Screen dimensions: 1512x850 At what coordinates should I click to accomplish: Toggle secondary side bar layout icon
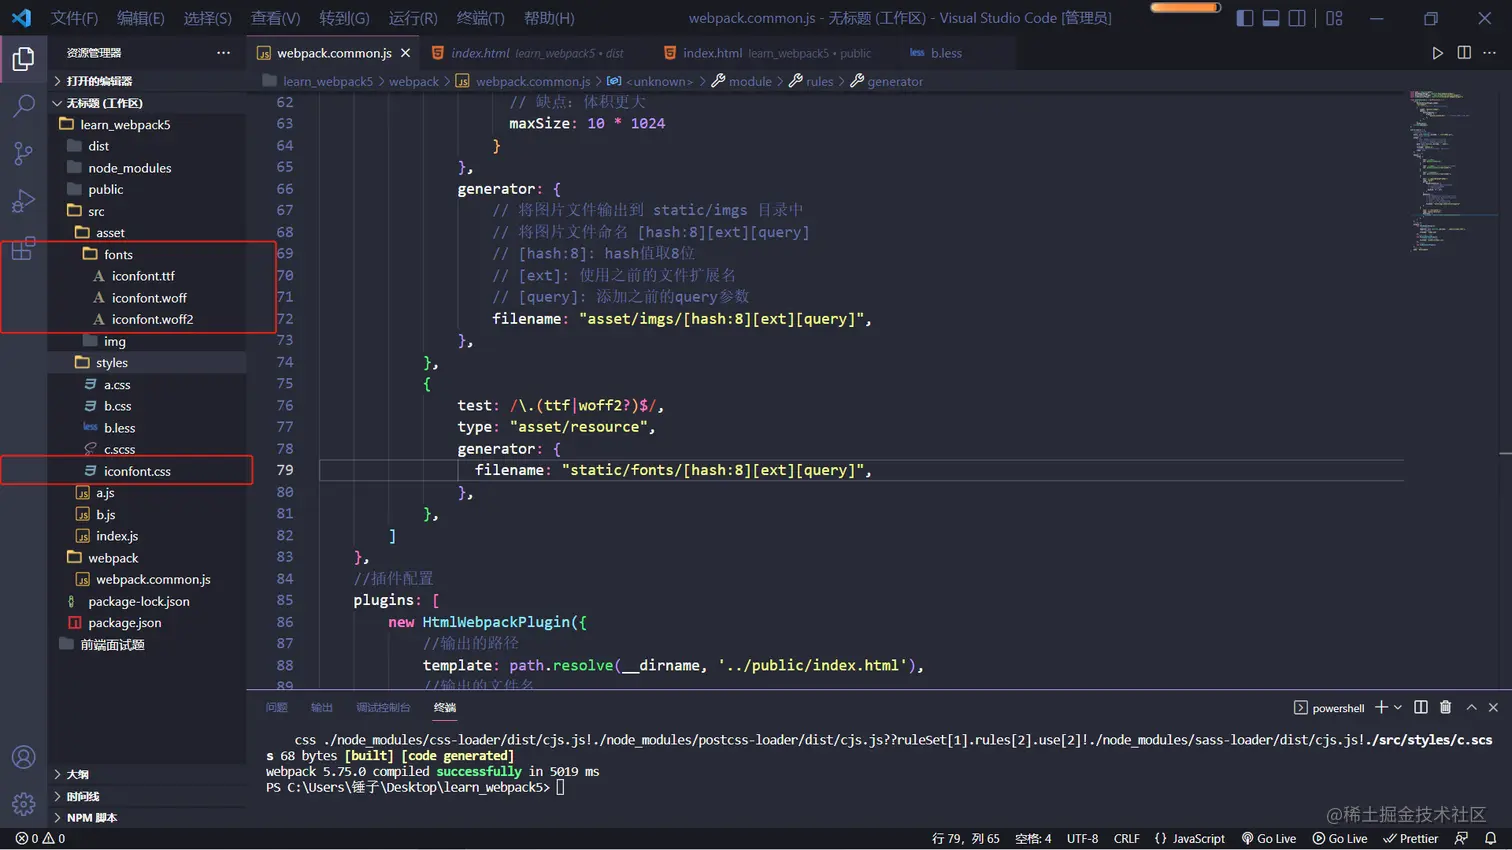point(1297,18)
